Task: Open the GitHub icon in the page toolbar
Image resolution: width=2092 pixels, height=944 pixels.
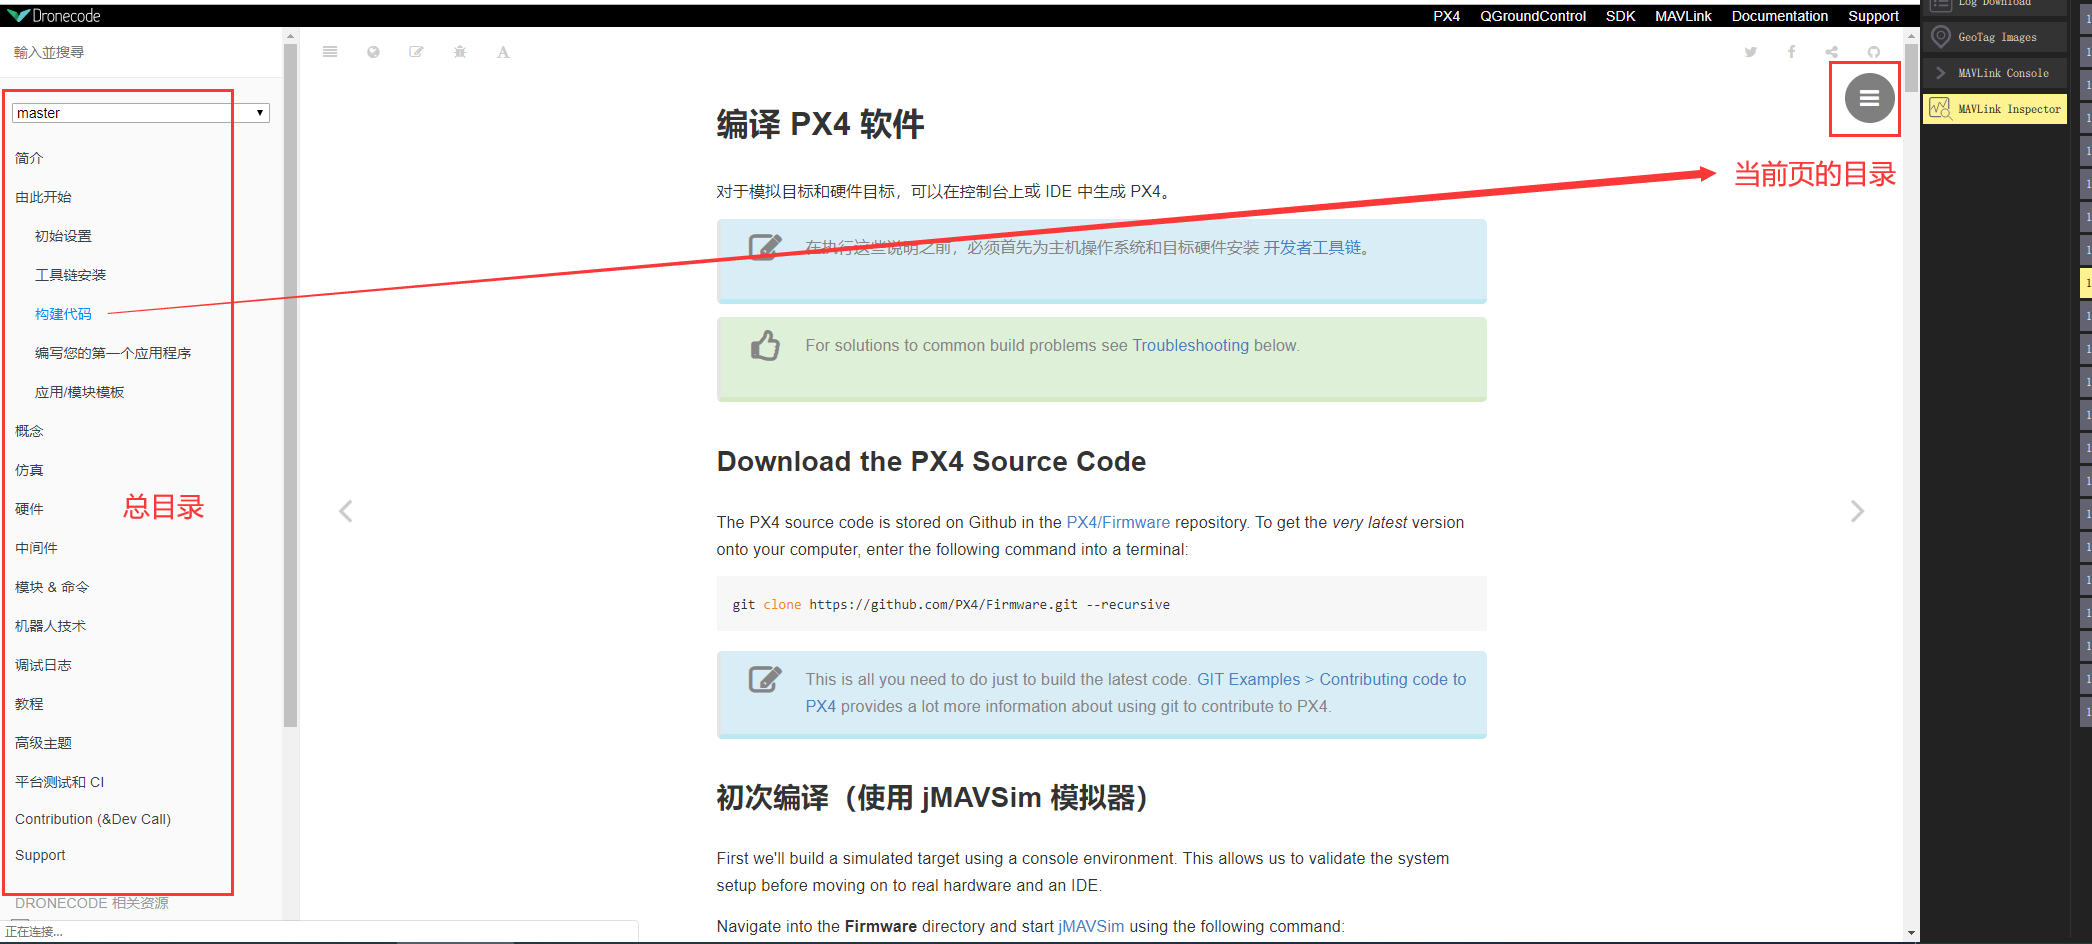Action: click(1873, 52)
